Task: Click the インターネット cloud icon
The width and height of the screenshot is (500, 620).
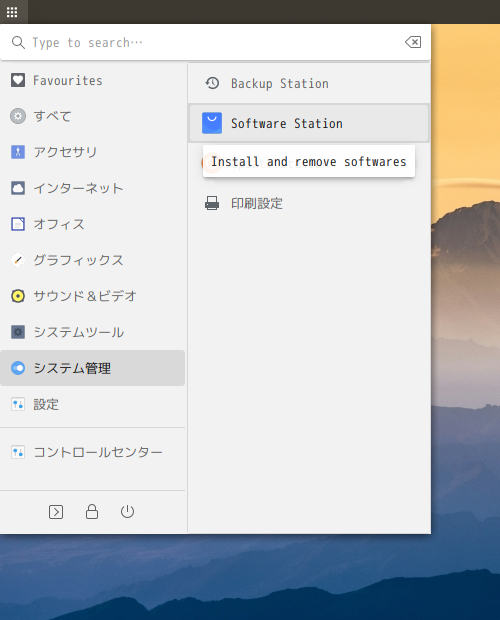Action: point(18,188)
